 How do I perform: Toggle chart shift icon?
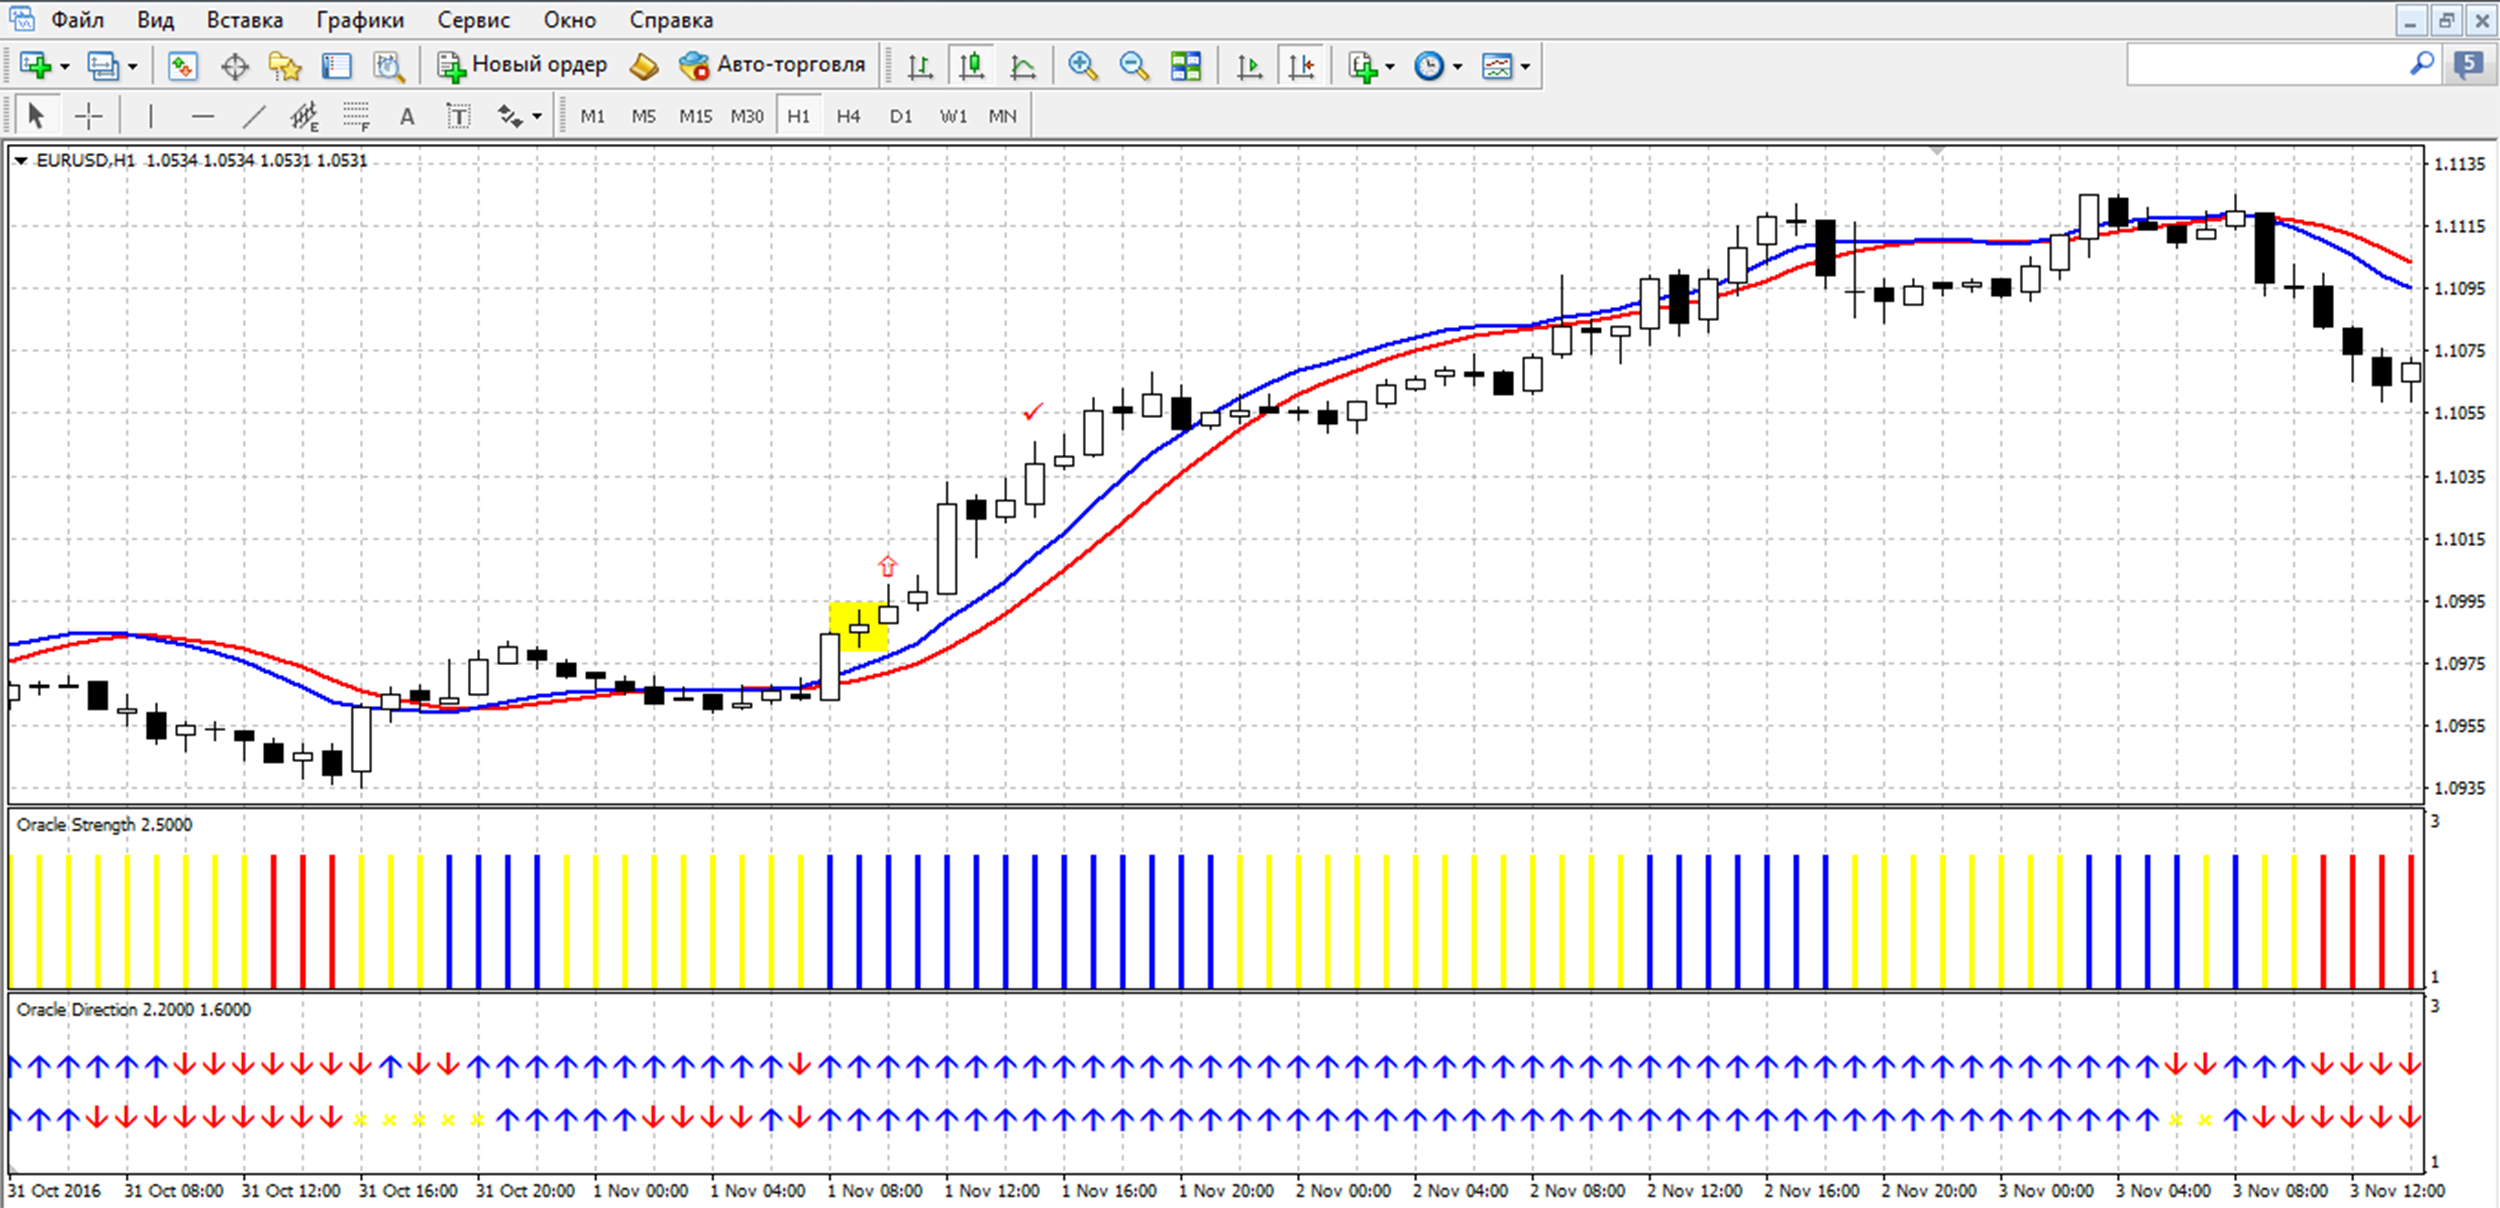point(1301,66)
